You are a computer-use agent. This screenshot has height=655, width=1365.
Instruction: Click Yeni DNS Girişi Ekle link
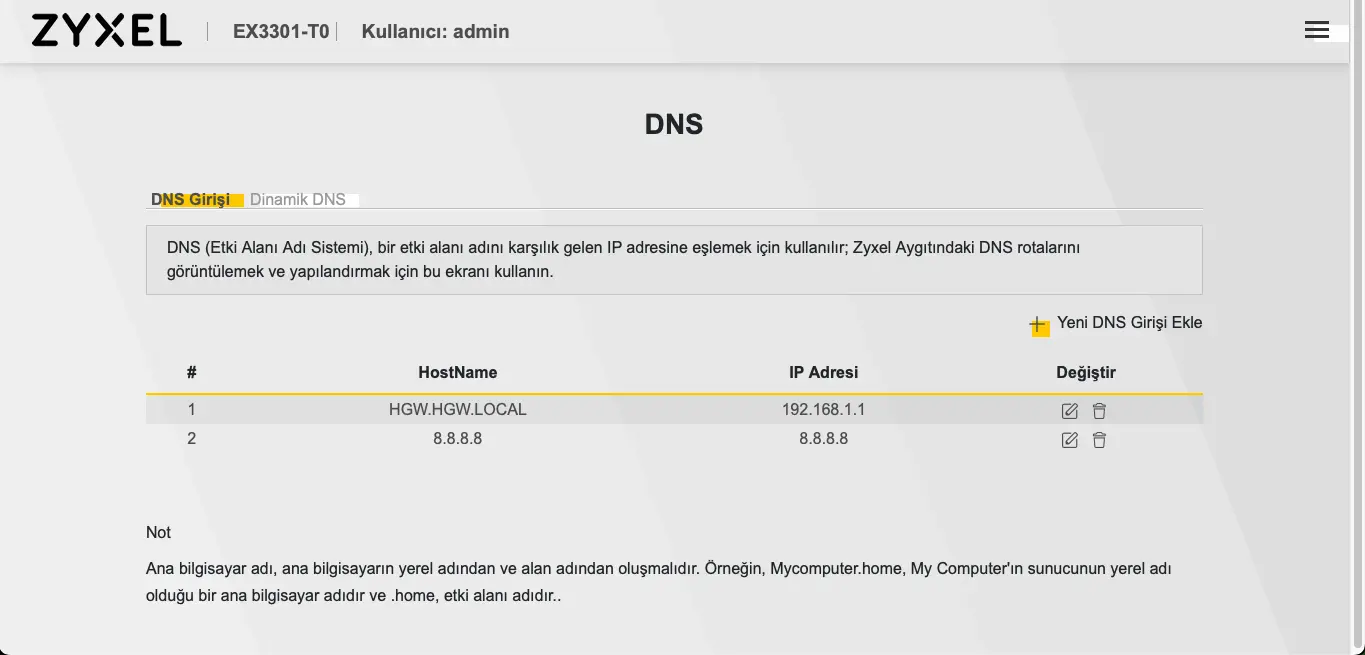(1129, 322)
